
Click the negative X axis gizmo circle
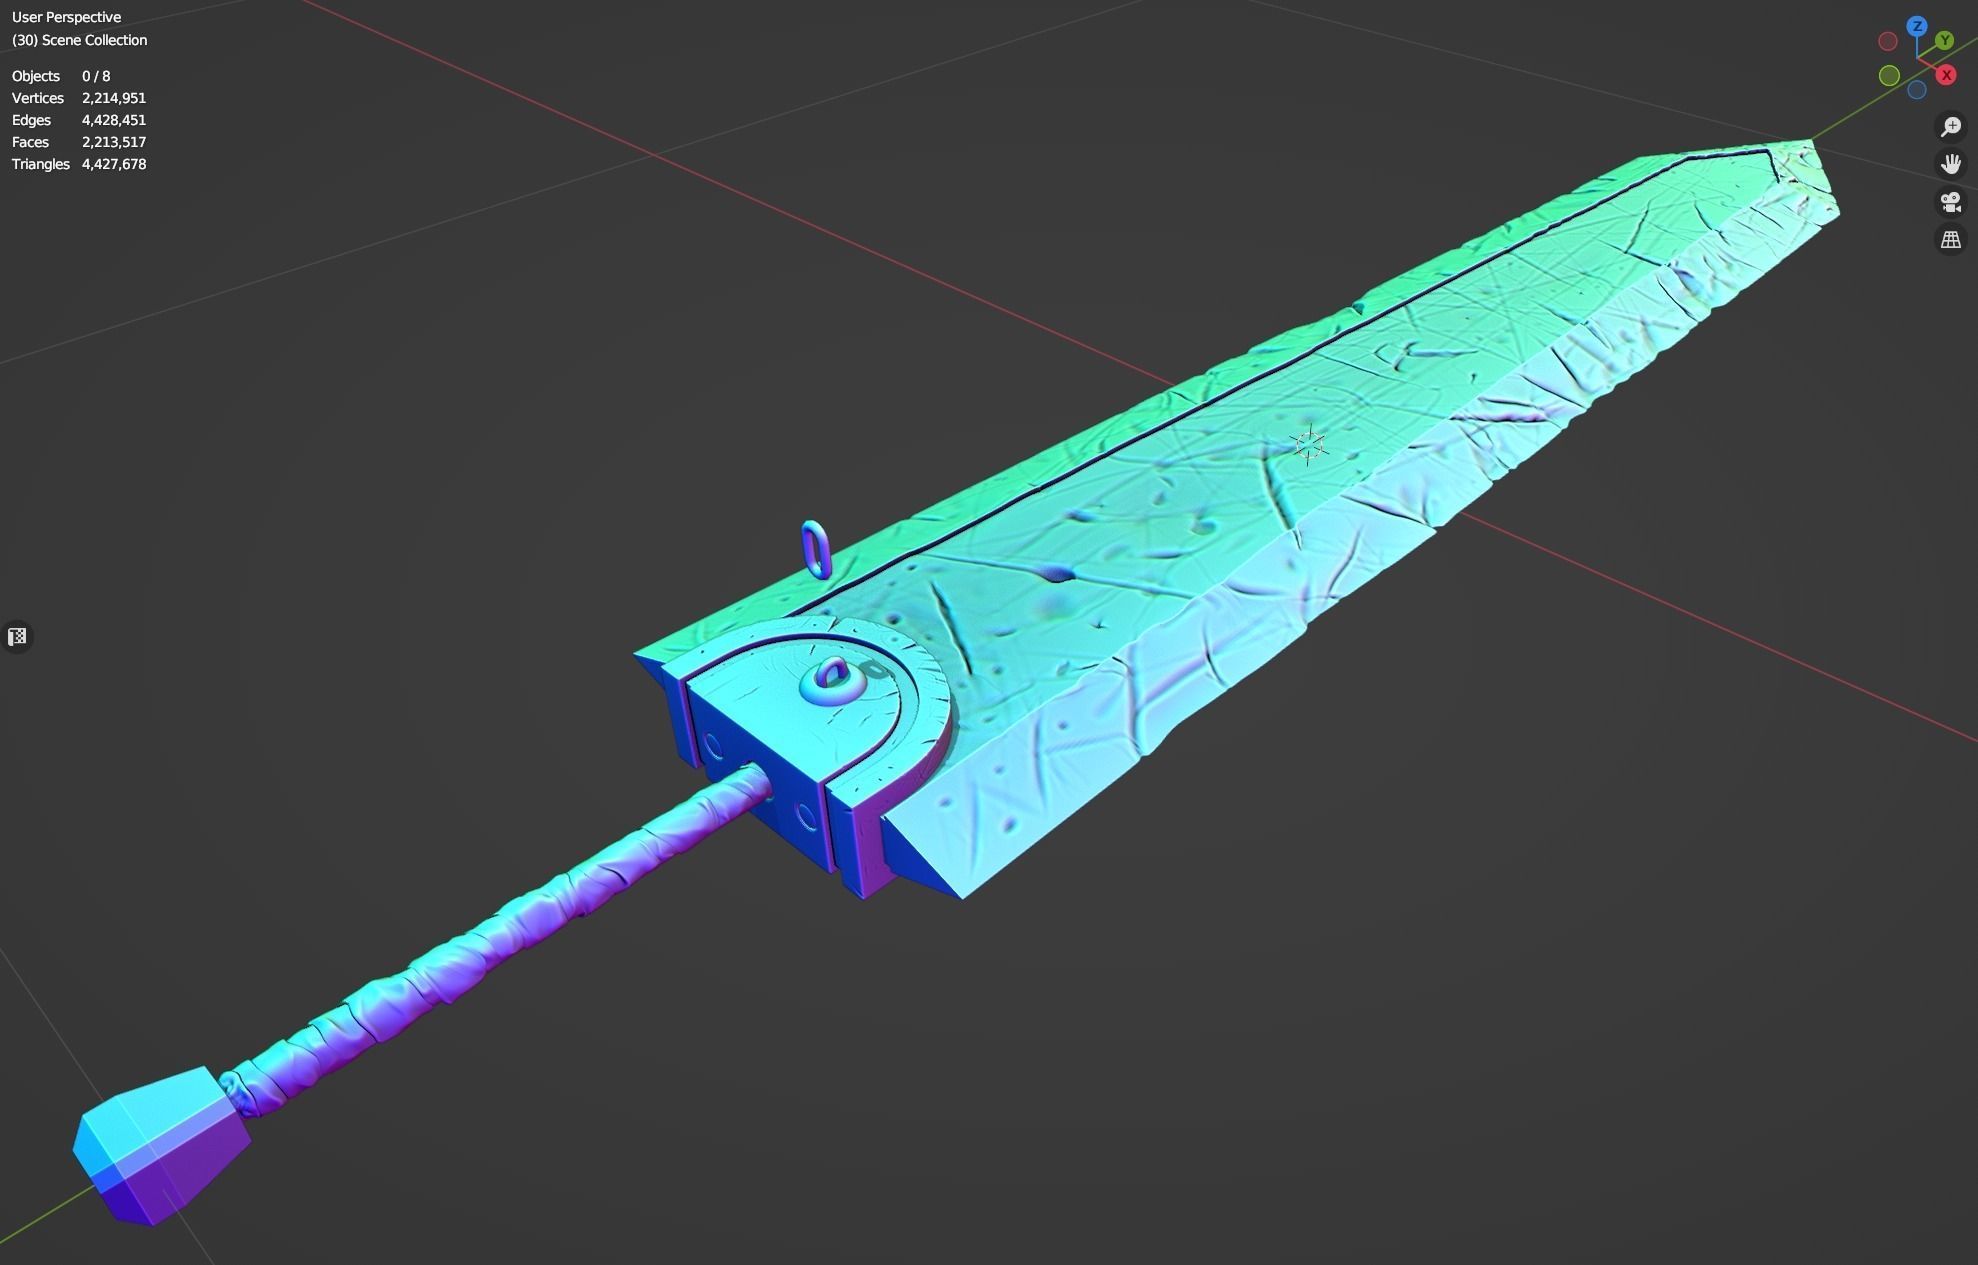[x=1888, y=41]
